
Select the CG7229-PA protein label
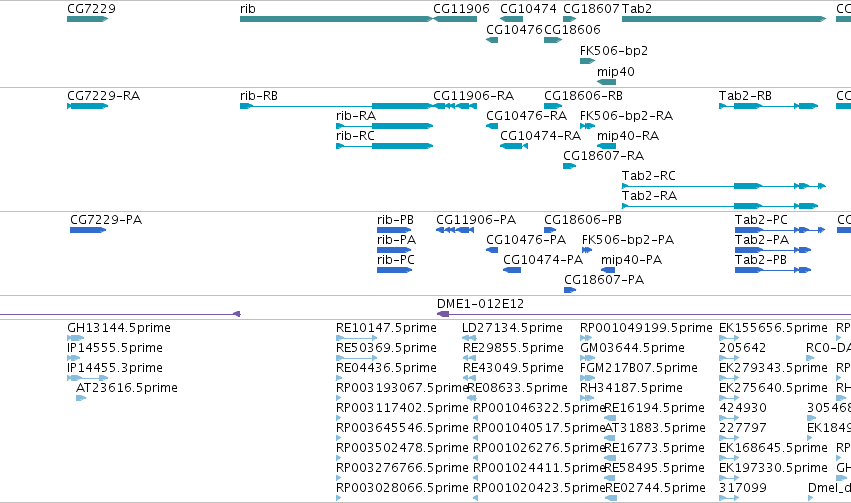[x=106, y=220]
